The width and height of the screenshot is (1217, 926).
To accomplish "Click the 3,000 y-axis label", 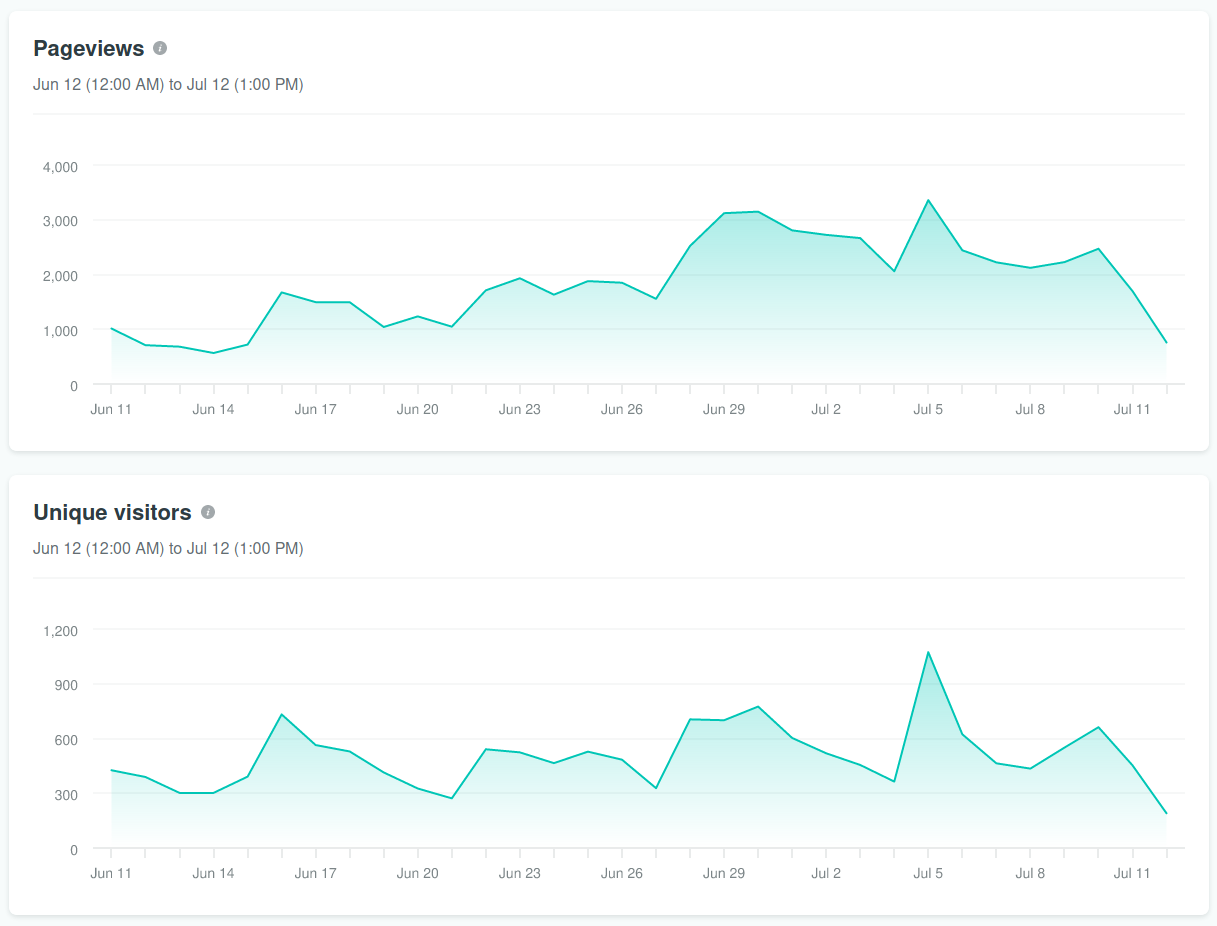I will 60,221.
